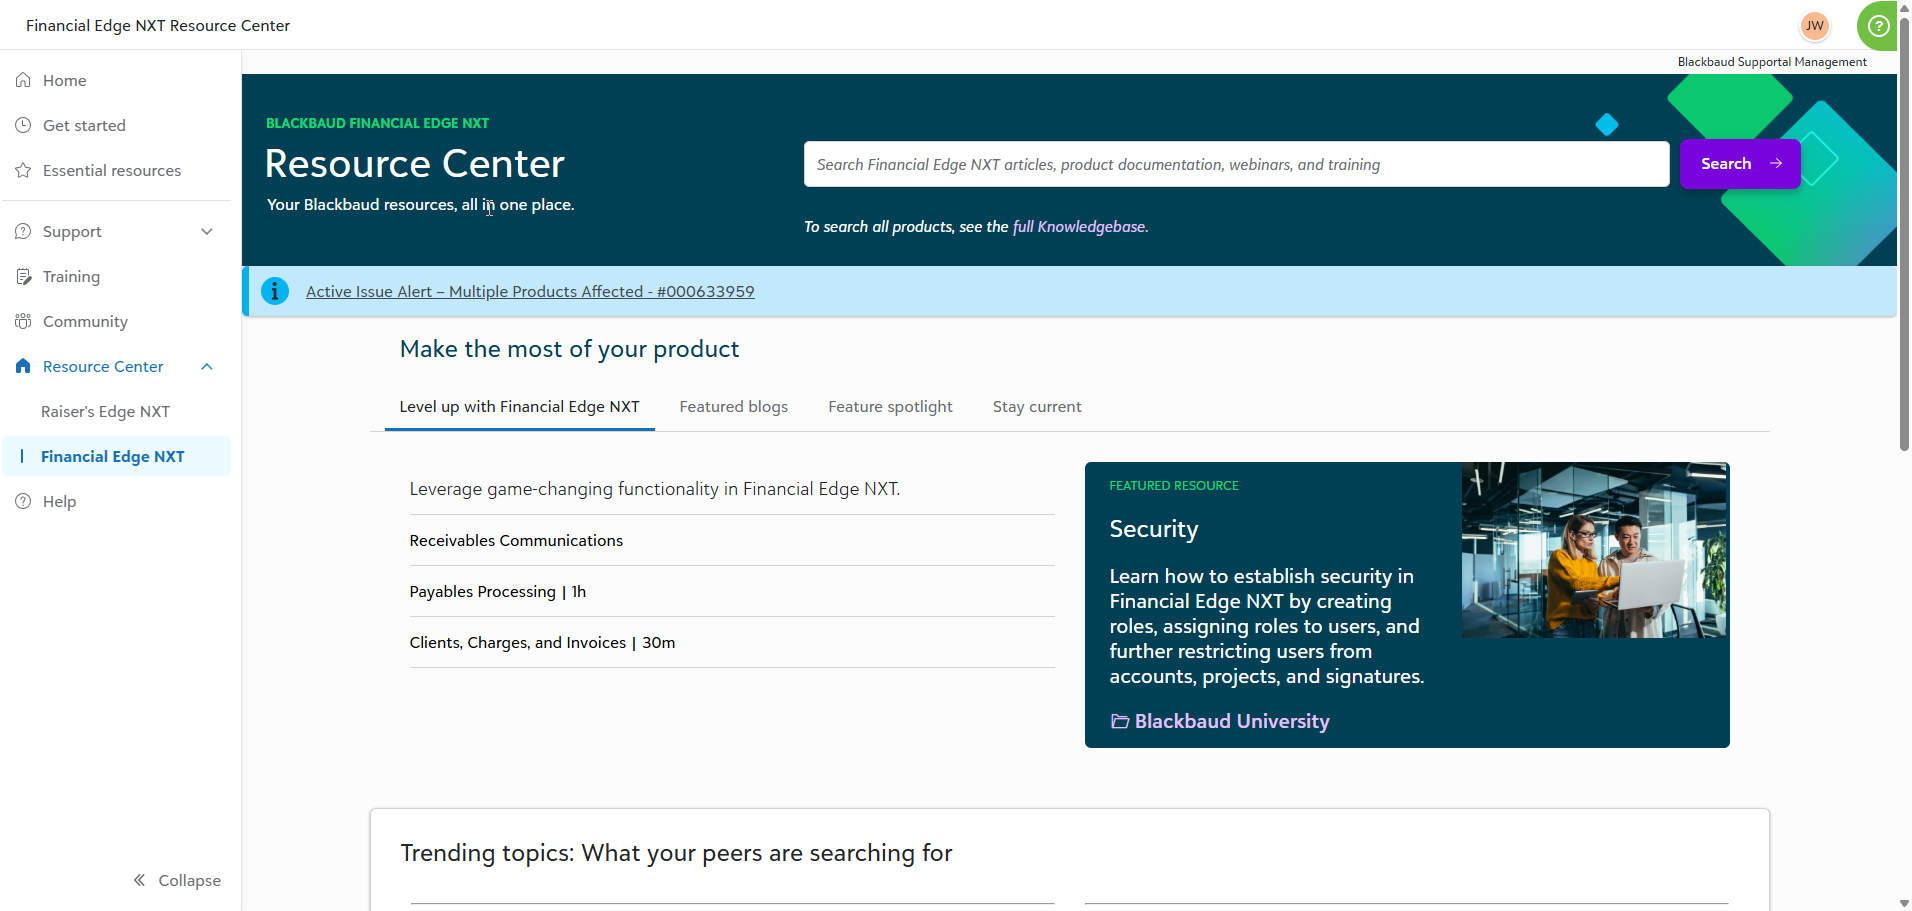The height and width of the screenshot is (911, 1912).
Task: Click the Blackbaud Supportal Management text
Action: (1772, 62)
